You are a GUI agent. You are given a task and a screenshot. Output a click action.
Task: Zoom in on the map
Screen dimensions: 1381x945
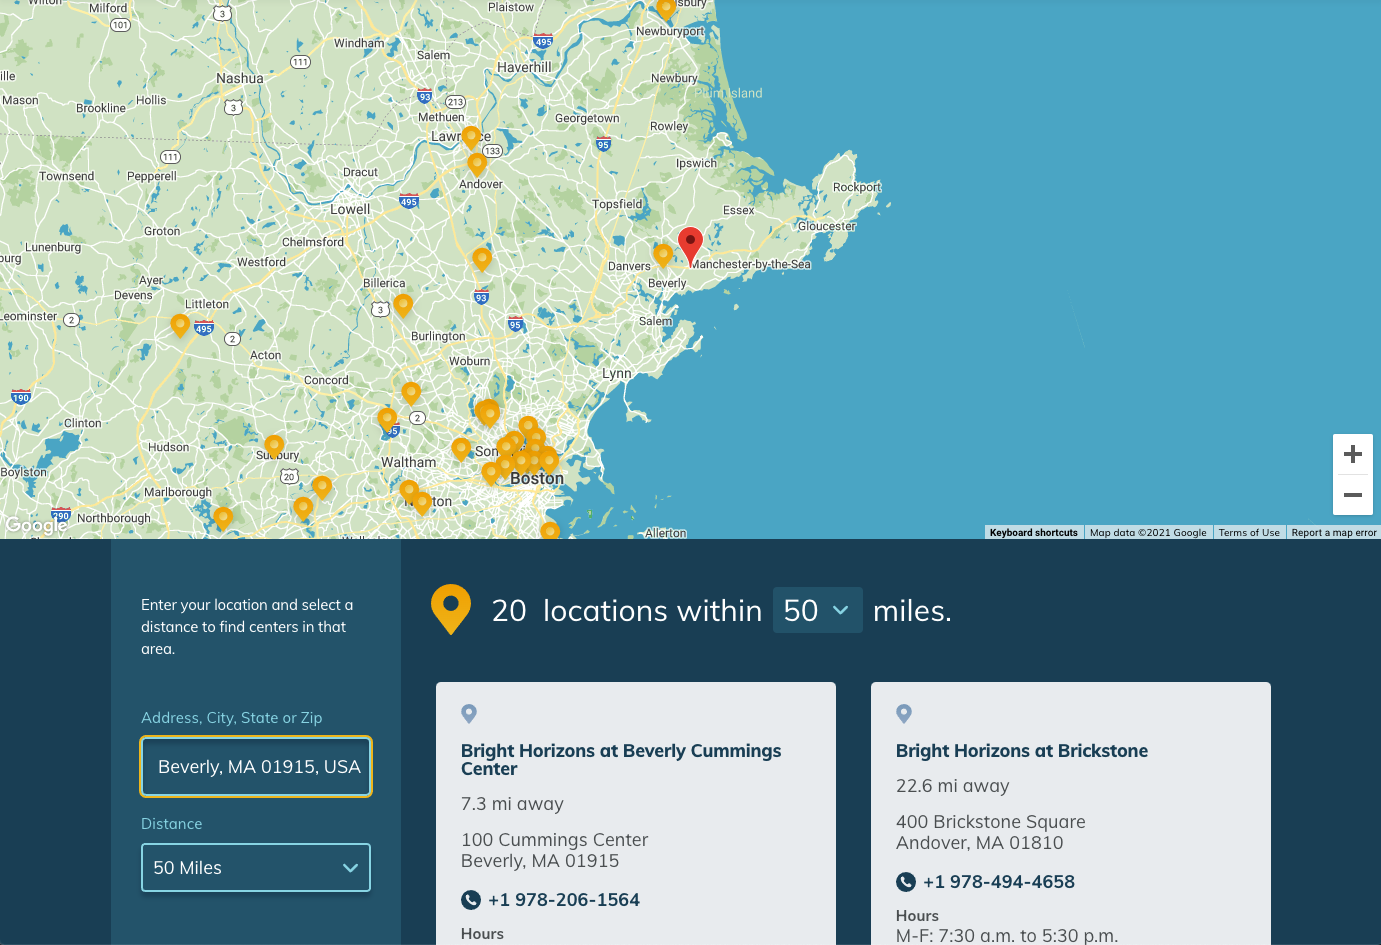pos(1353,454)
